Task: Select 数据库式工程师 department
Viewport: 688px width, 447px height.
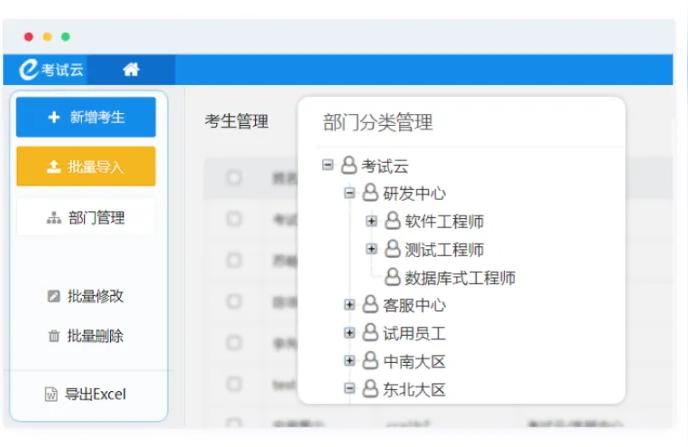Action: [x=460, y=278]
